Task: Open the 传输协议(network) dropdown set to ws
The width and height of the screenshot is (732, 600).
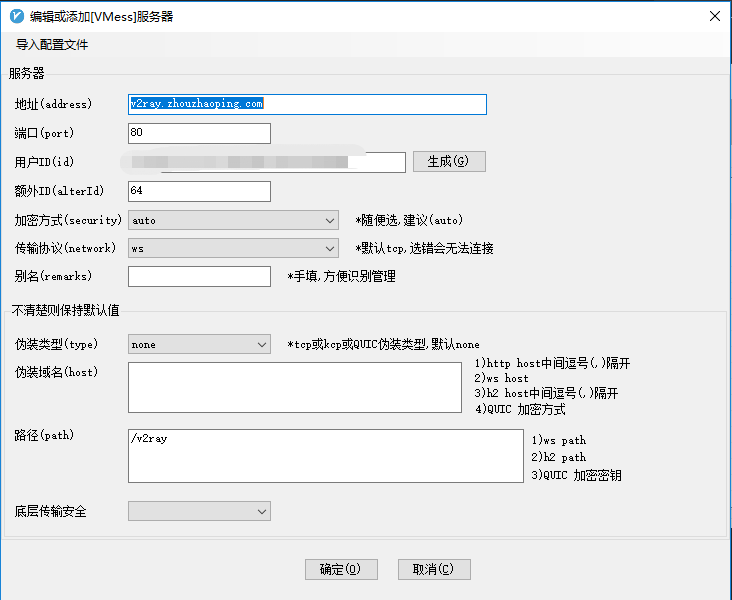Action: (x=233, y=248)
